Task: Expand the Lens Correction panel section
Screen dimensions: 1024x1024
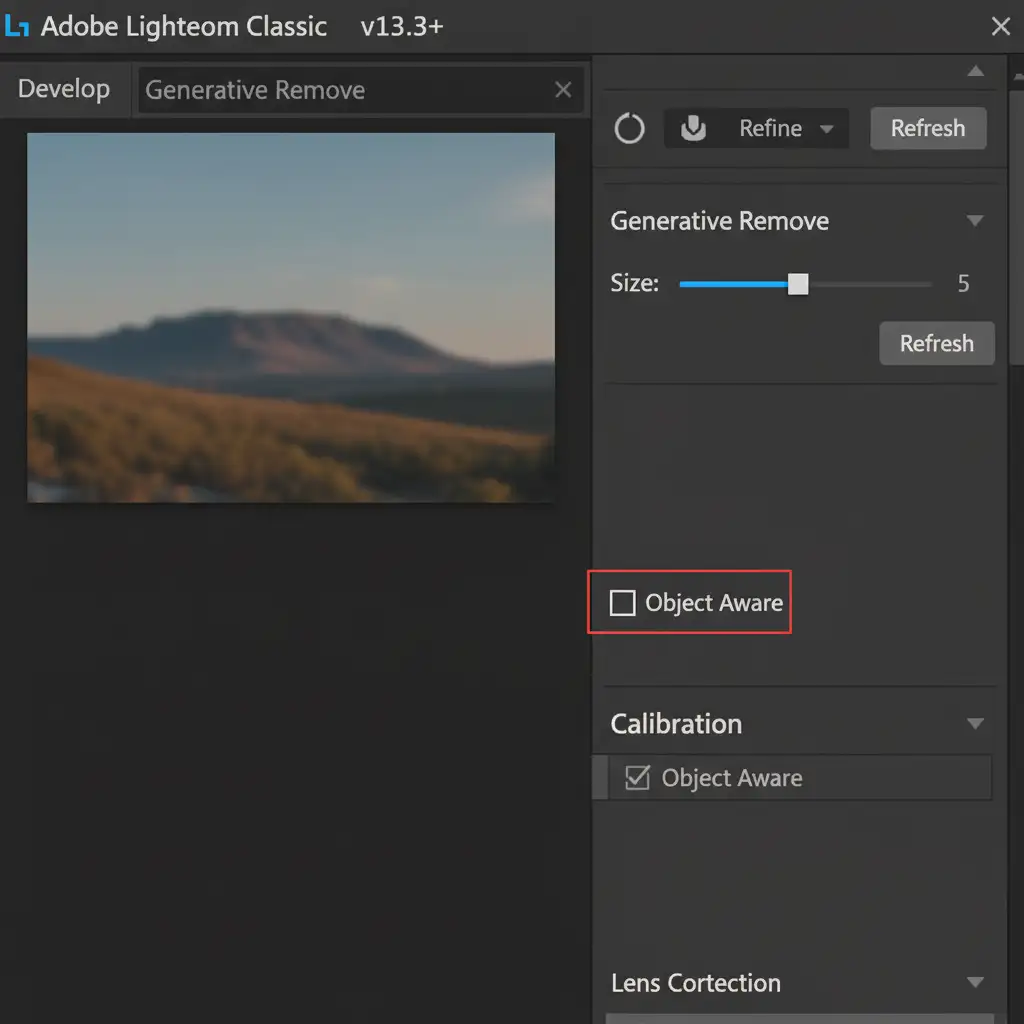Action: [x=975, y=983]
